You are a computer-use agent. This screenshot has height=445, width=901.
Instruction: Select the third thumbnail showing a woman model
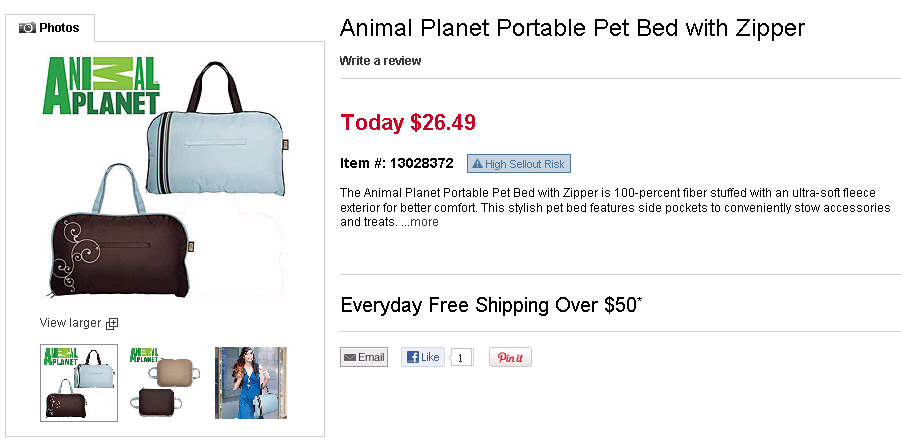(x=250, y=382)
